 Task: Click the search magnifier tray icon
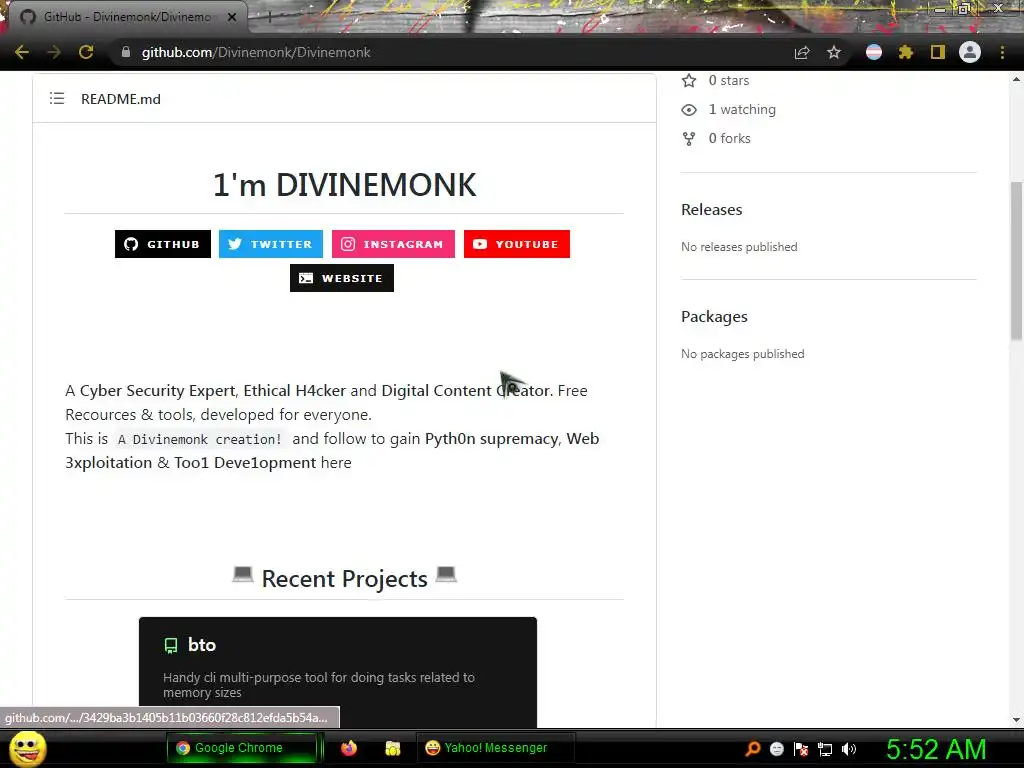753,749
